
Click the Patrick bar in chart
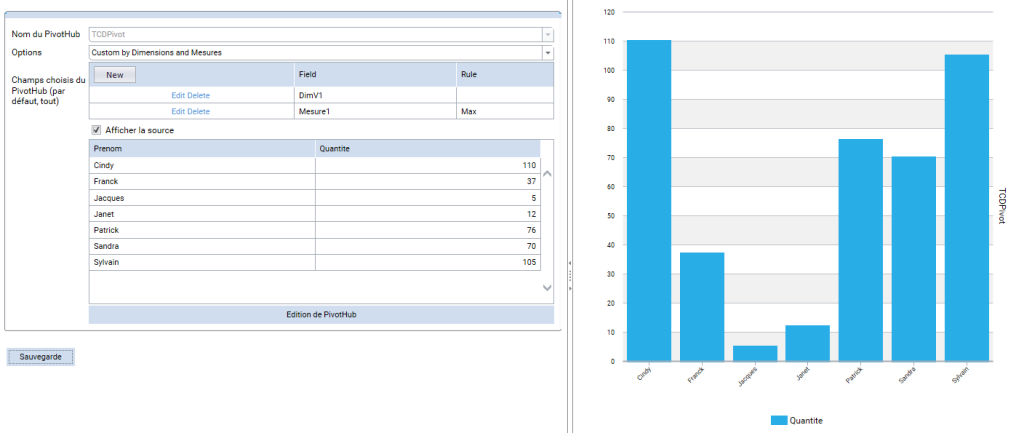point(861,250)
